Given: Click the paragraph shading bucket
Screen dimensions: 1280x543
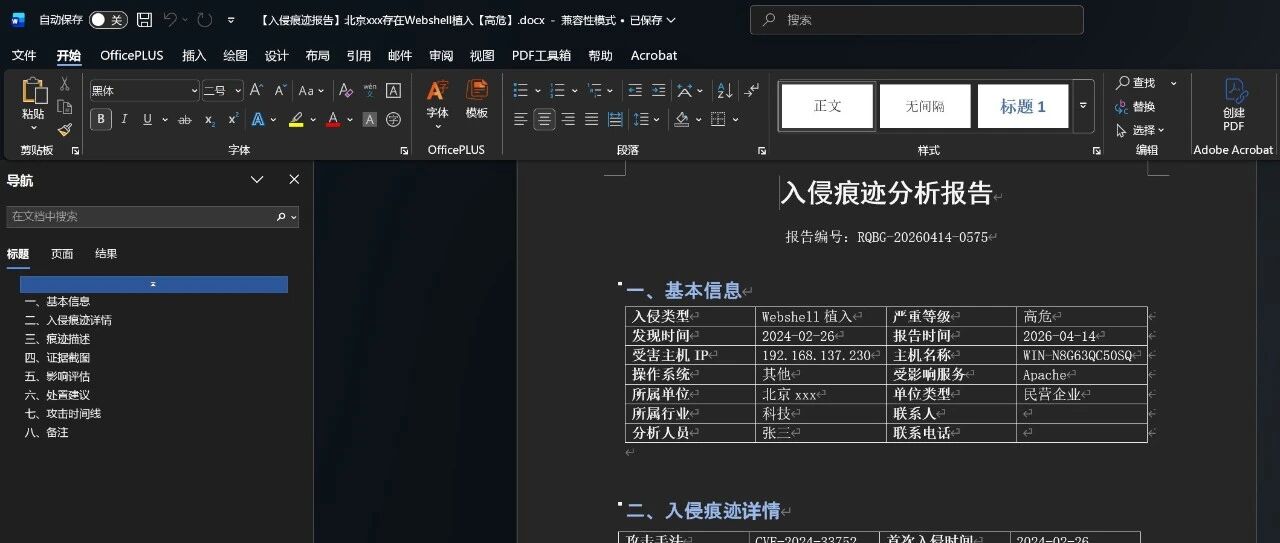Looking at the screenshot, I should (682, 120).
